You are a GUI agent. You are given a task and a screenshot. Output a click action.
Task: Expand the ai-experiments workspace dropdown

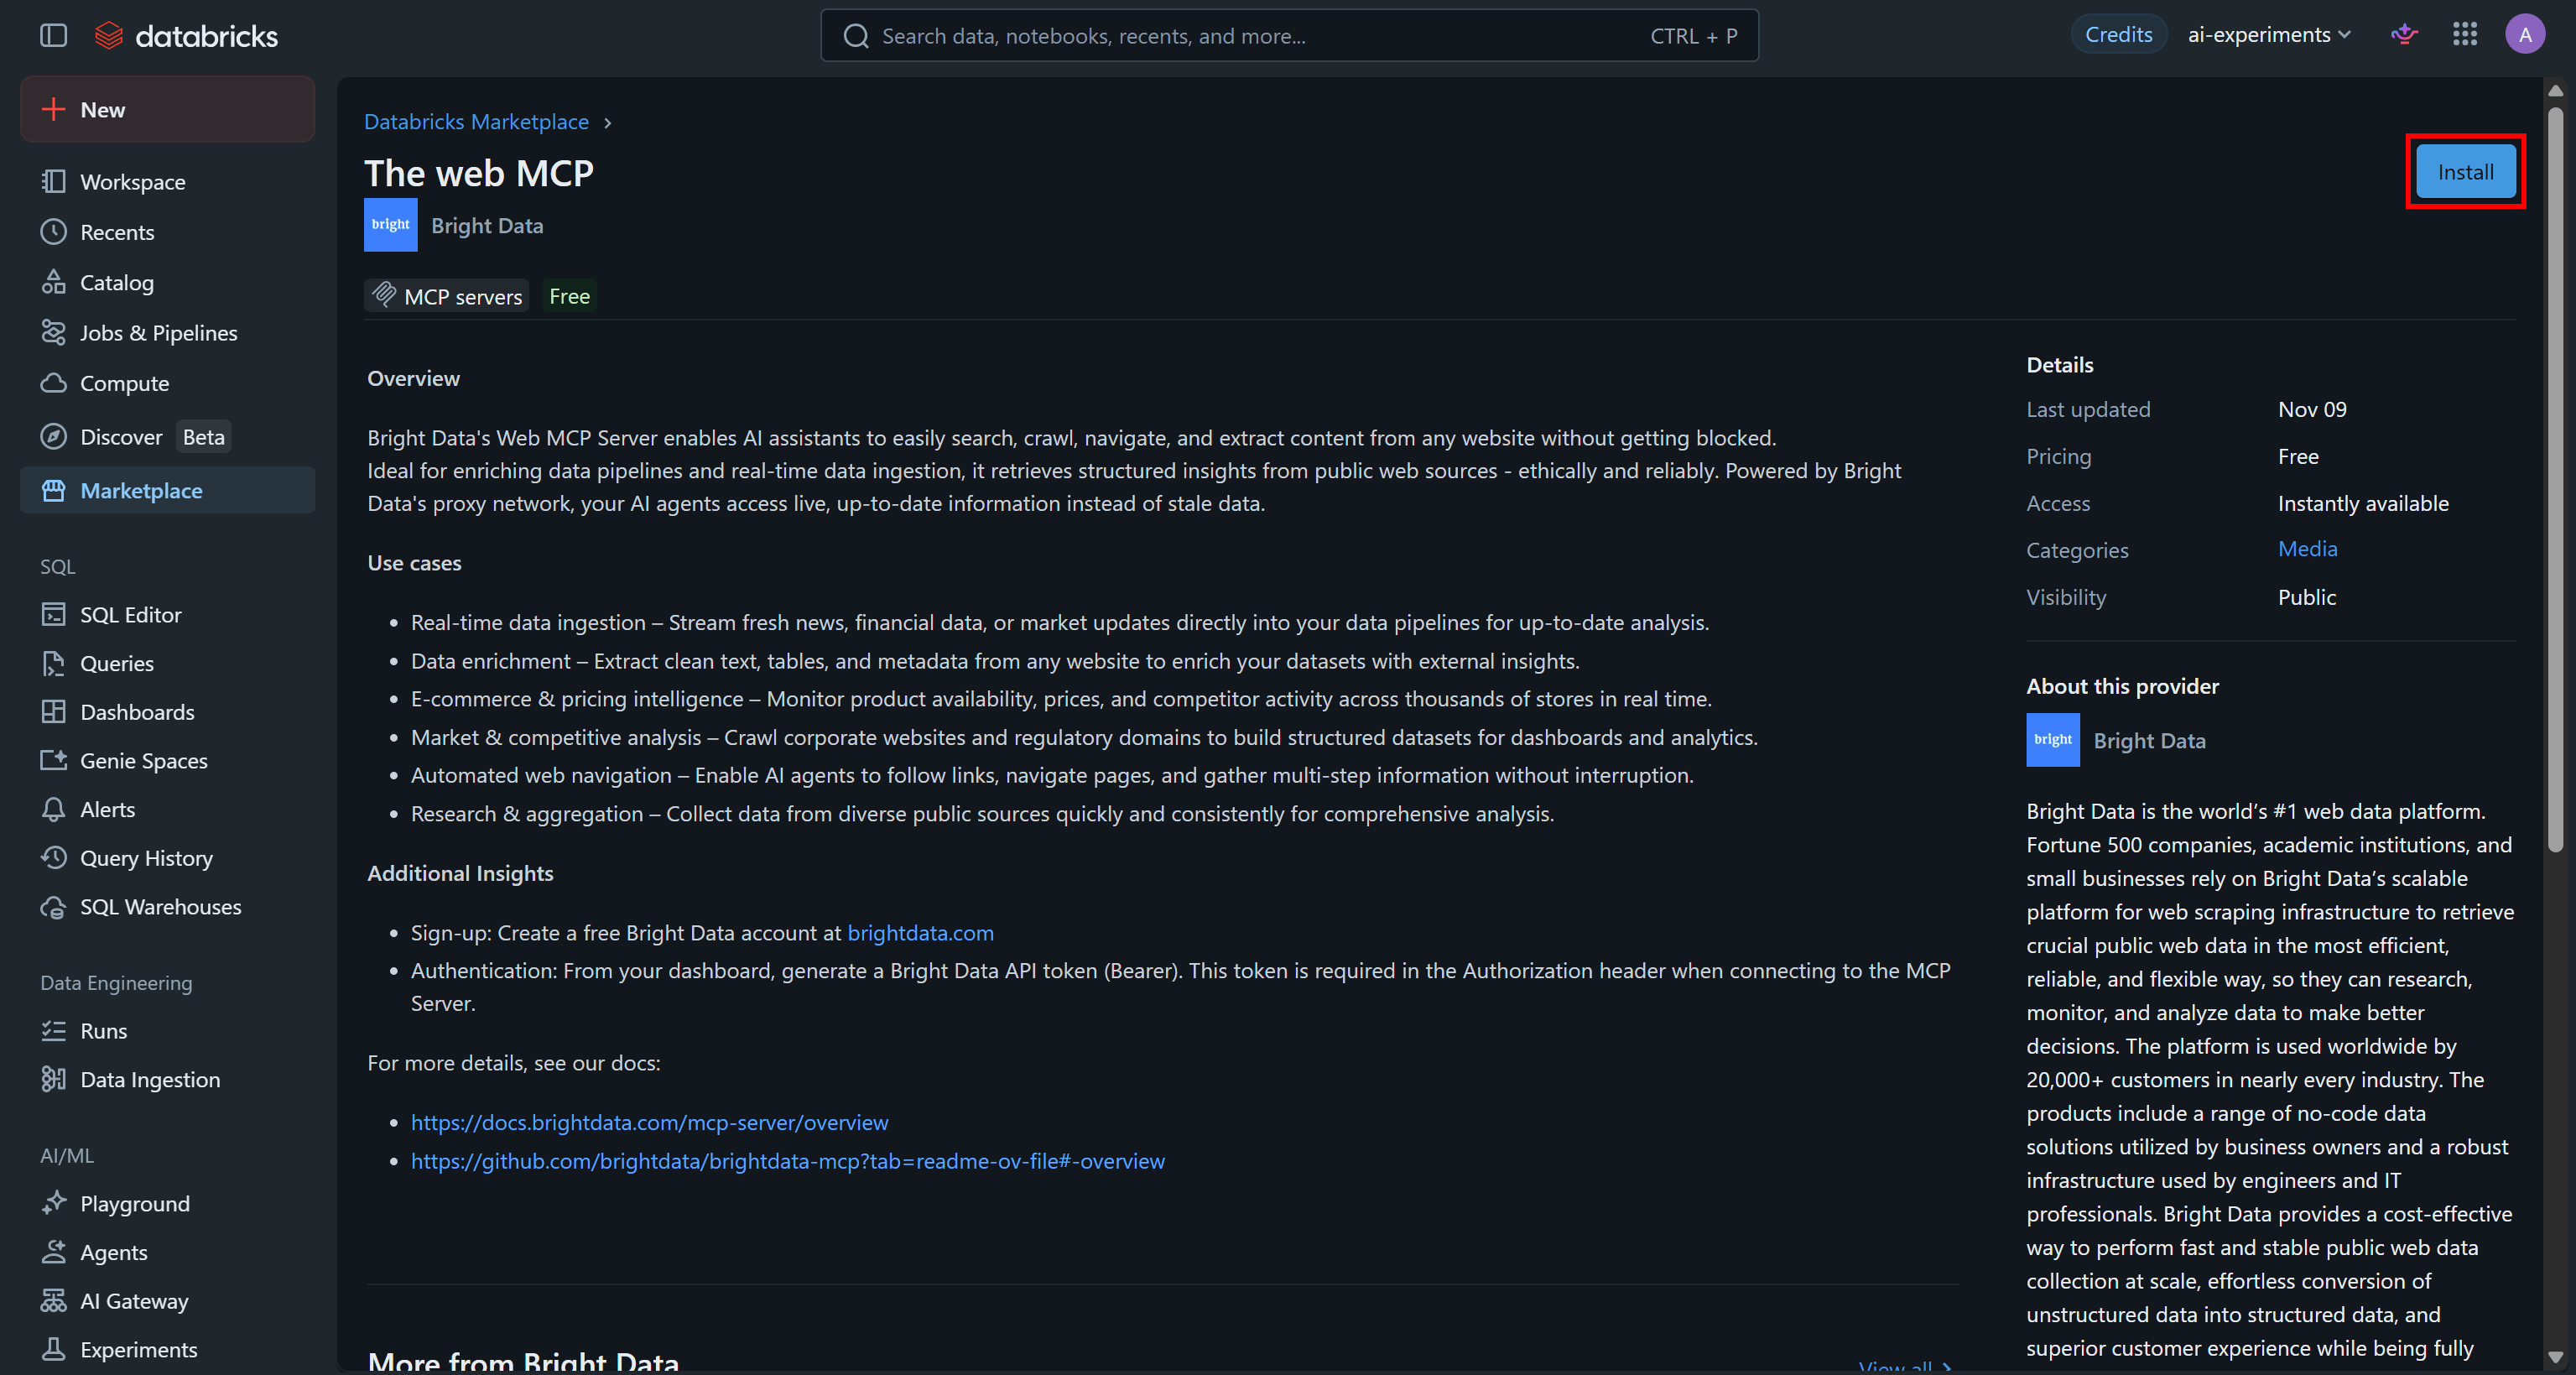2269,35
